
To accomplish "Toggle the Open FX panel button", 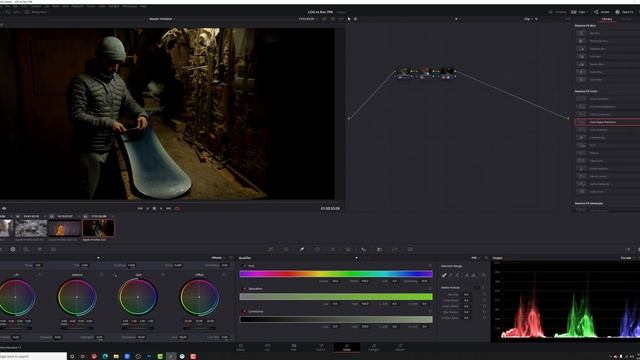I will [x=625, y=12].
